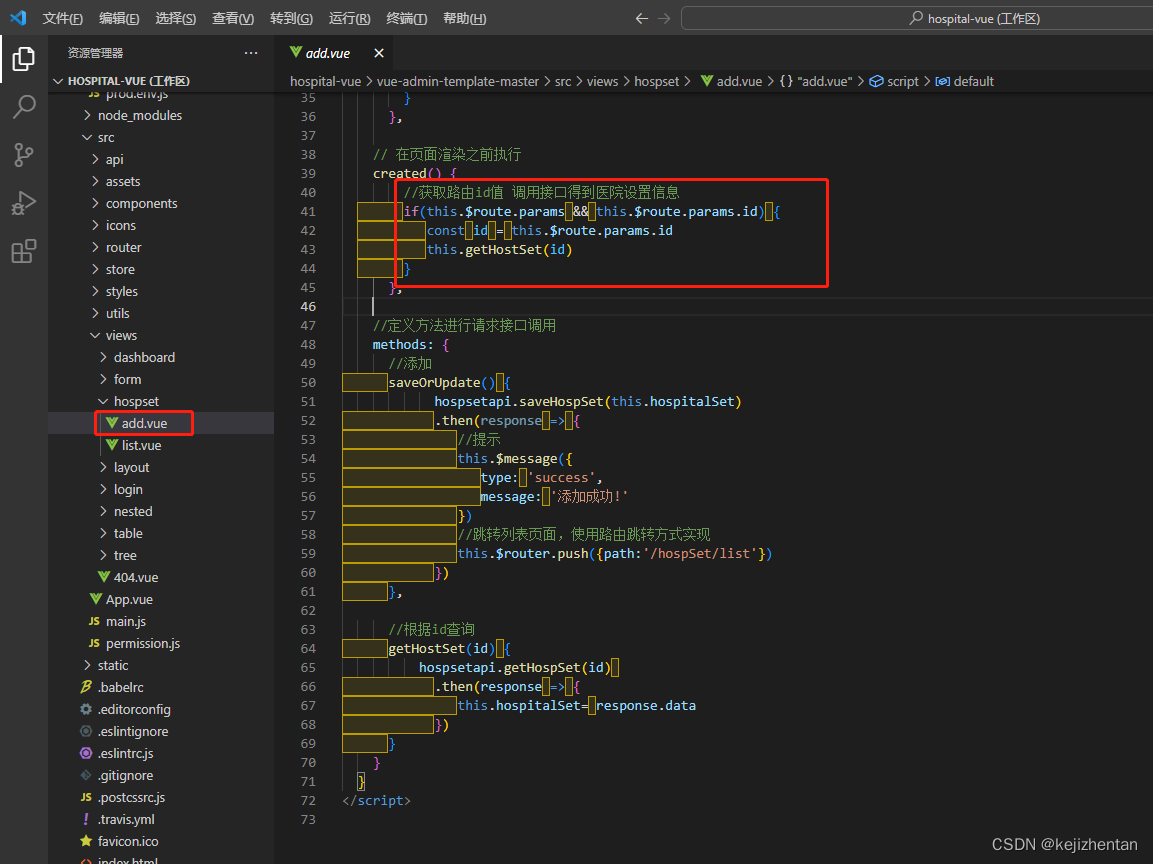Click the icon beside .travis.yml
Screen dimensions: 1153x864
pos(86,819)
